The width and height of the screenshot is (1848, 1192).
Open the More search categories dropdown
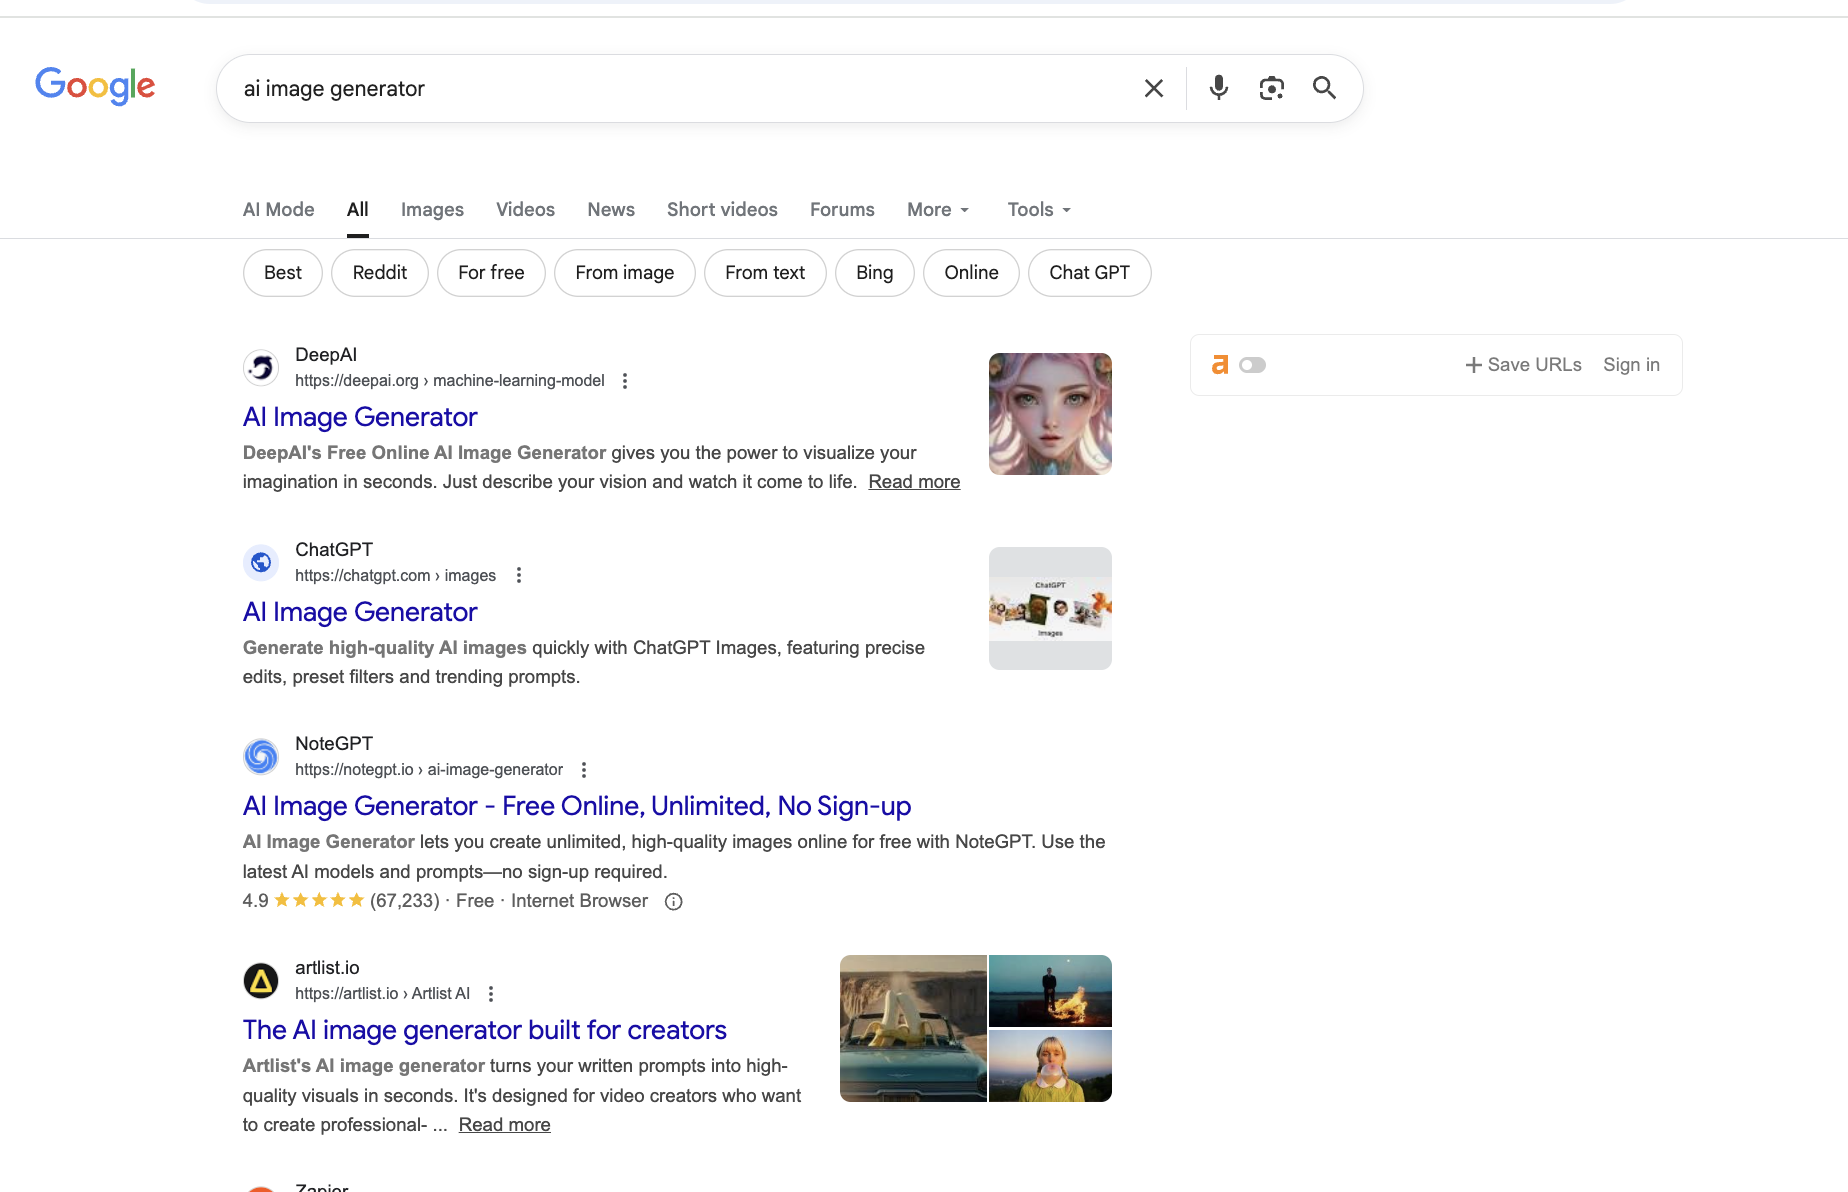[936, 209]
